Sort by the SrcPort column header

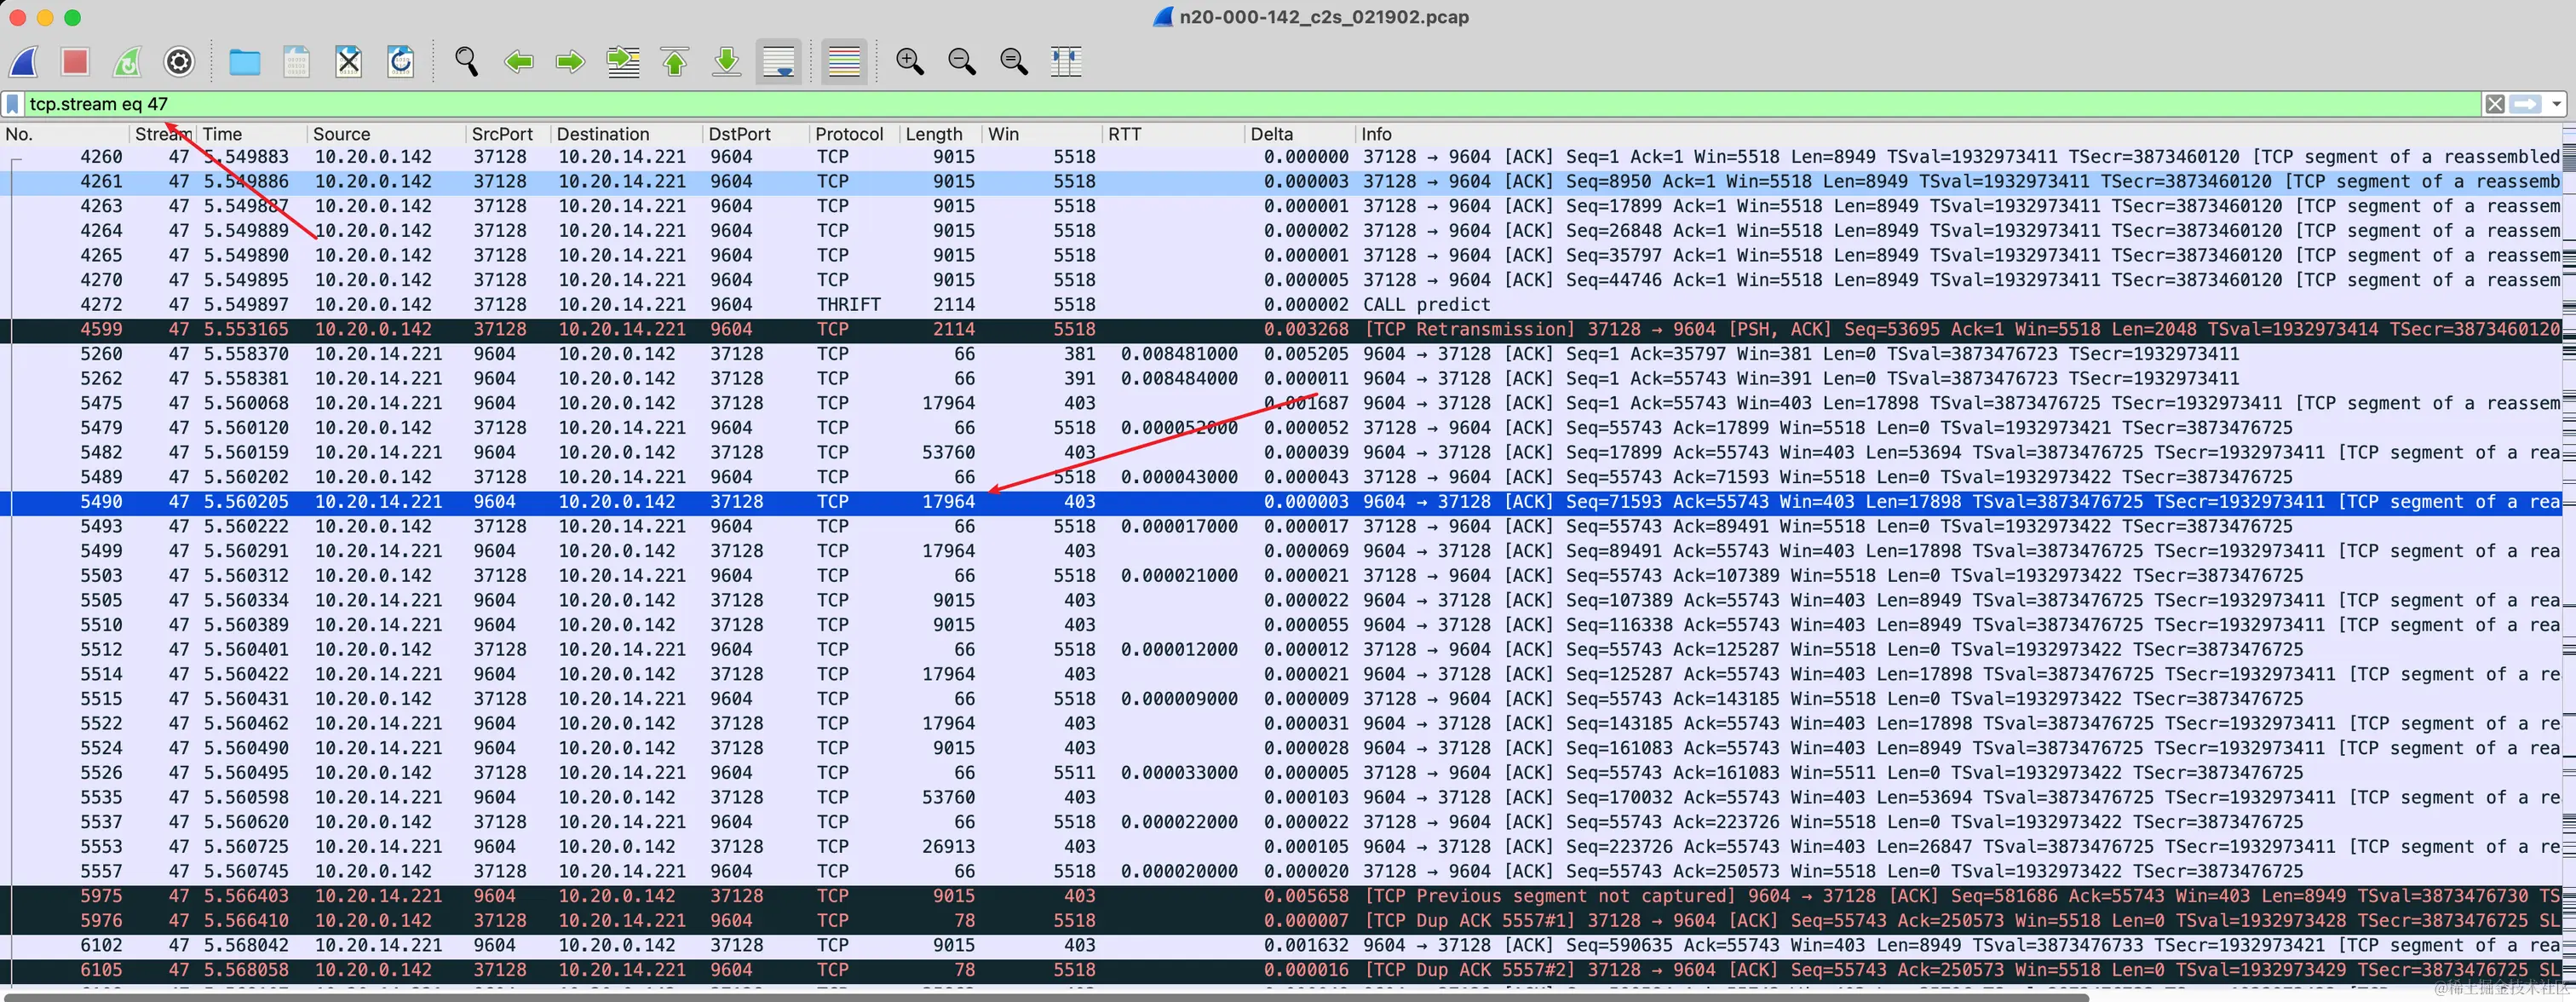(509, 134)
